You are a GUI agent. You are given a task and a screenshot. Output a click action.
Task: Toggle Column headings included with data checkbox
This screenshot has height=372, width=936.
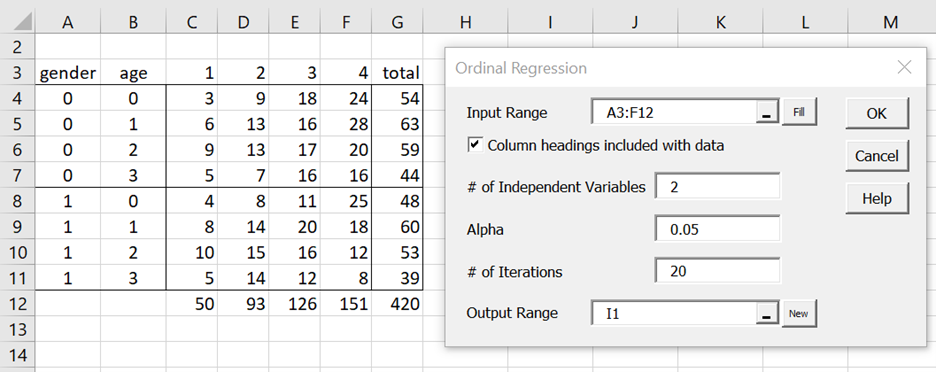(475, 145)
